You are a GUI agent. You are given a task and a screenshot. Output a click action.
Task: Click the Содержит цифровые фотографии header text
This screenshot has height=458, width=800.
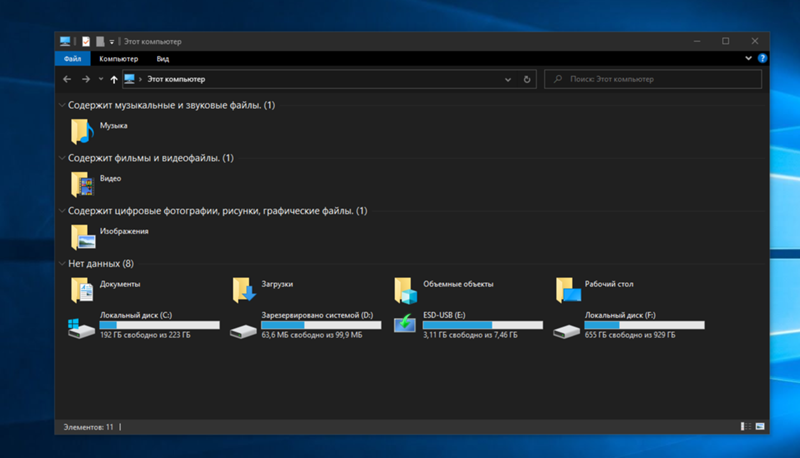coord(217,211)
